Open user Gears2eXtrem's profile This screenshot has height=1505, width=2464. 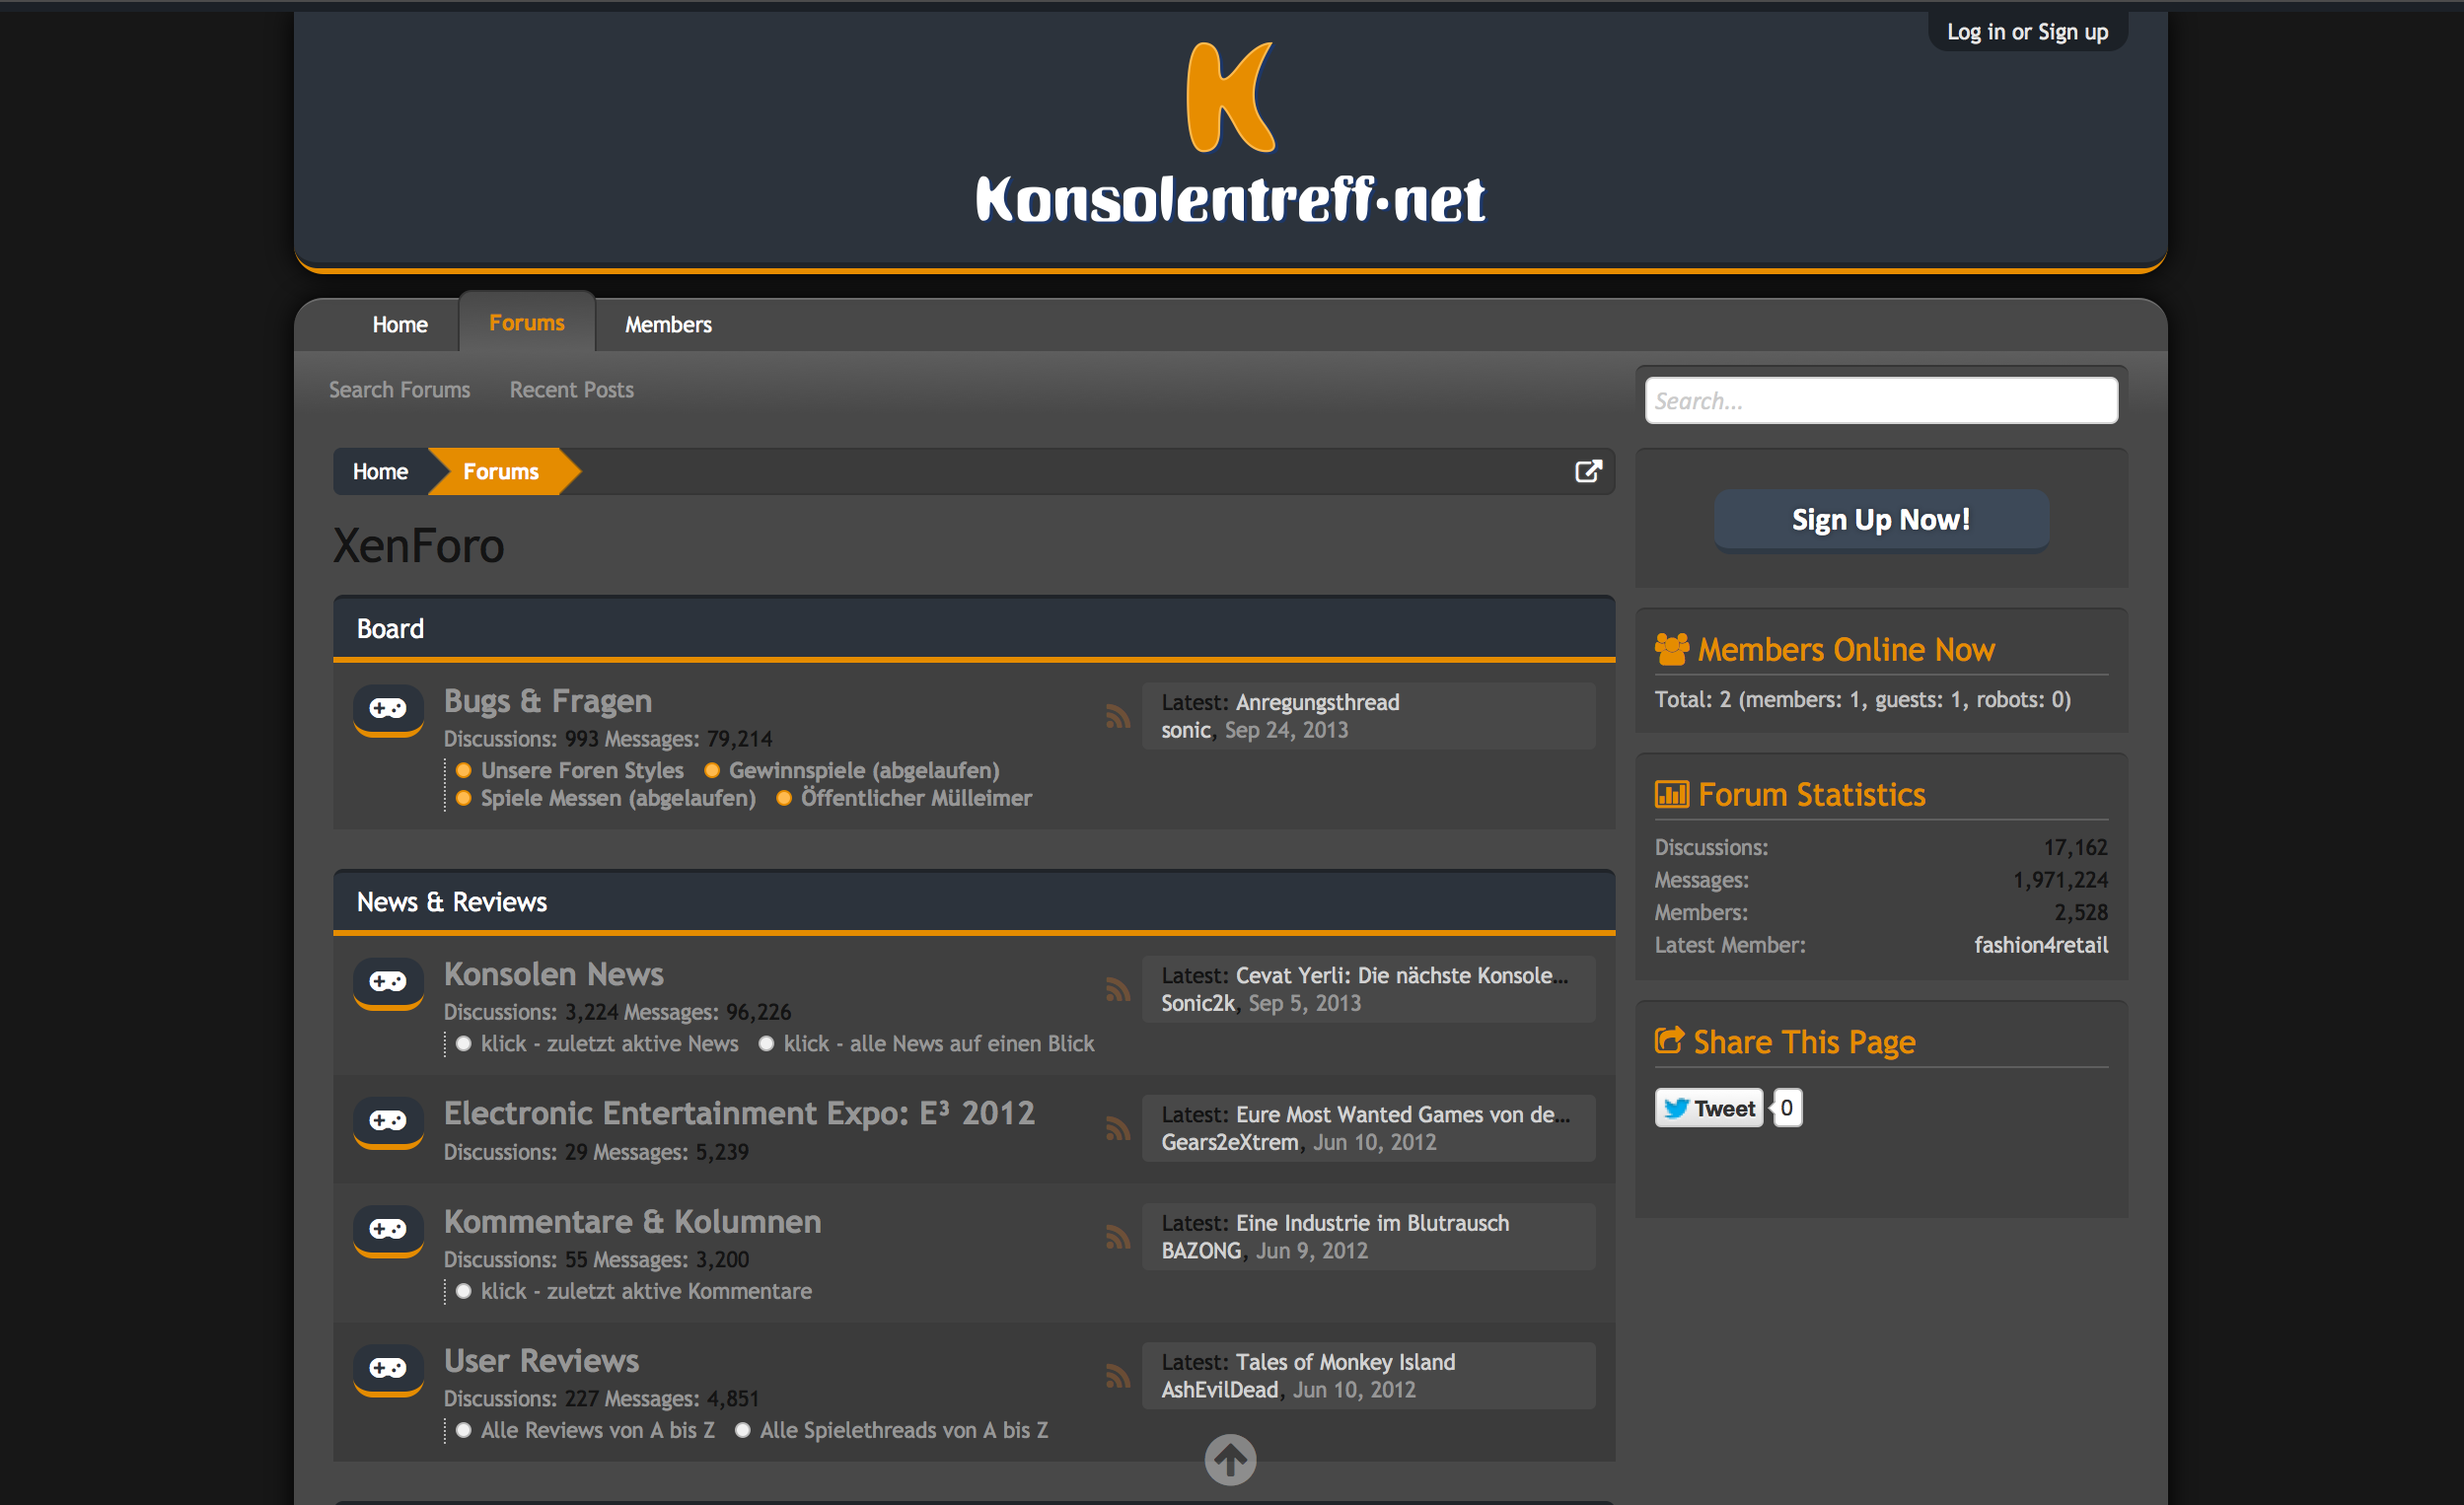[1230, 1142]
